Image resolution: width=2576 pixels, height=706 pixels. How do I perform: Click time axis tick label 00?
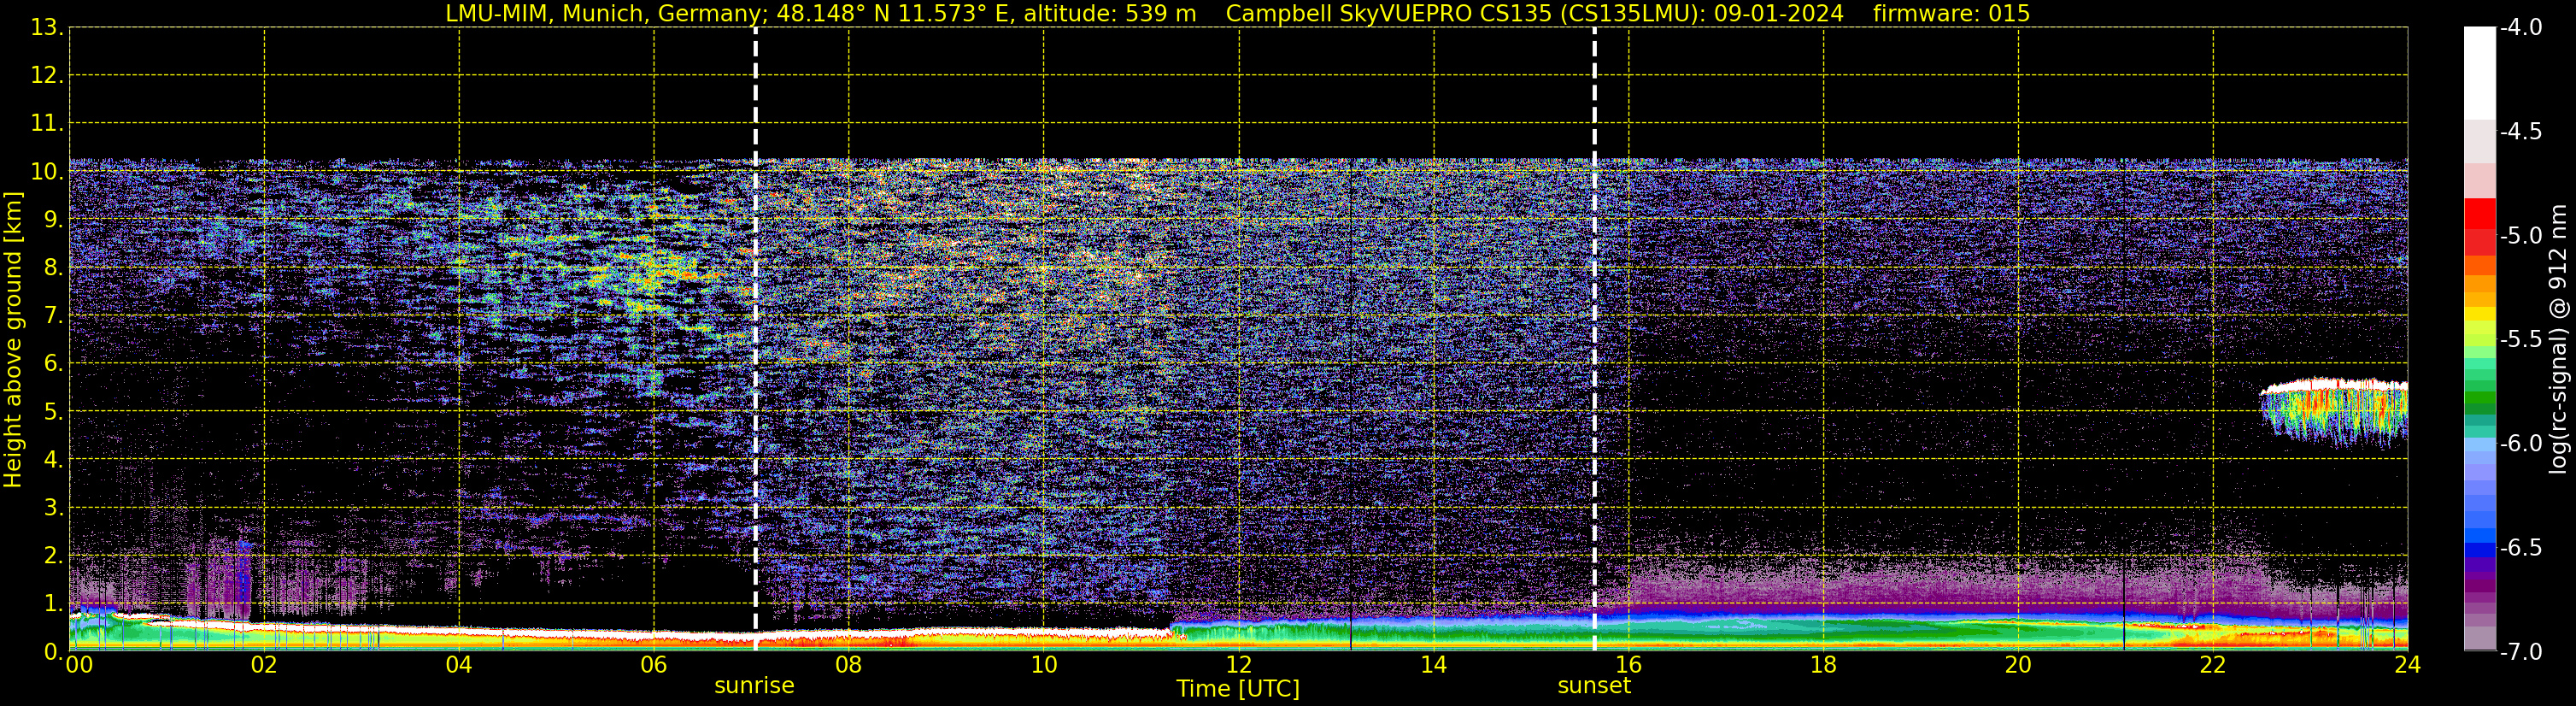coord(79,665)
